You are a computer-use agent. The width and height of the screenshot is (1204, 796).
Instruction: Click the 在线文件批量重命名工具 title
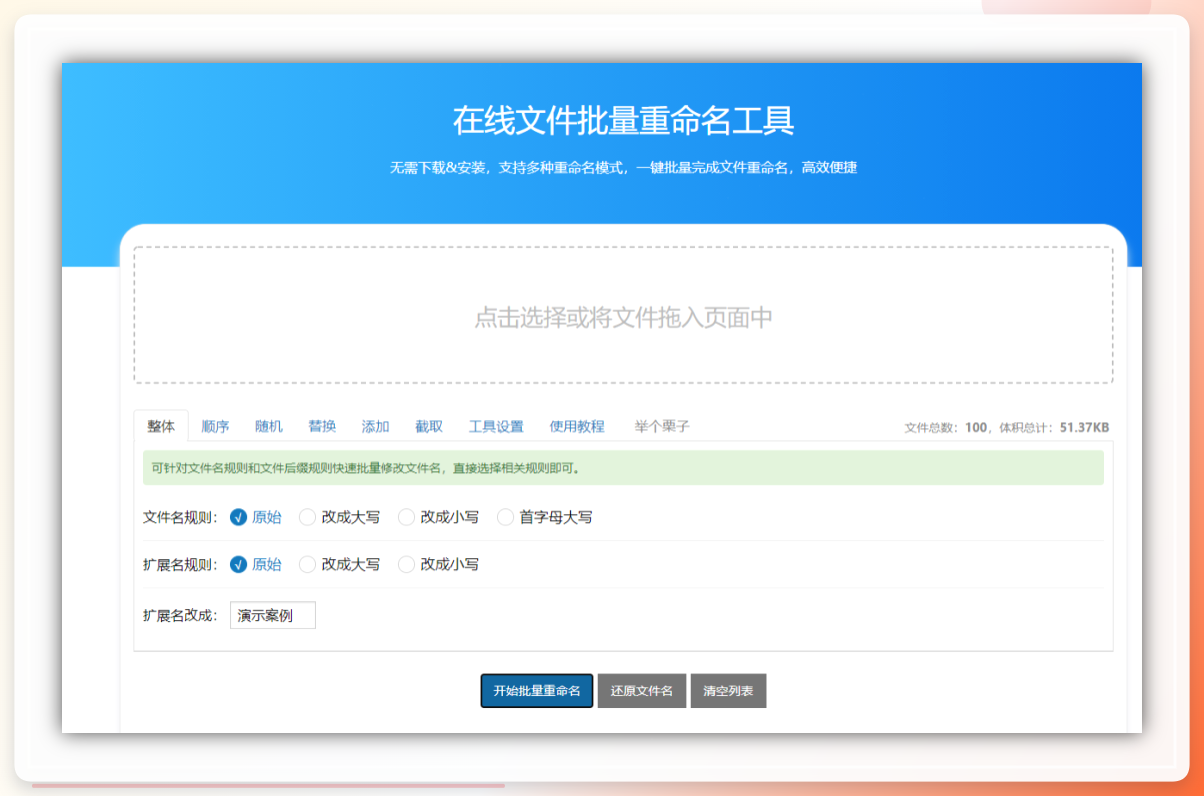[x=623, y=120]
